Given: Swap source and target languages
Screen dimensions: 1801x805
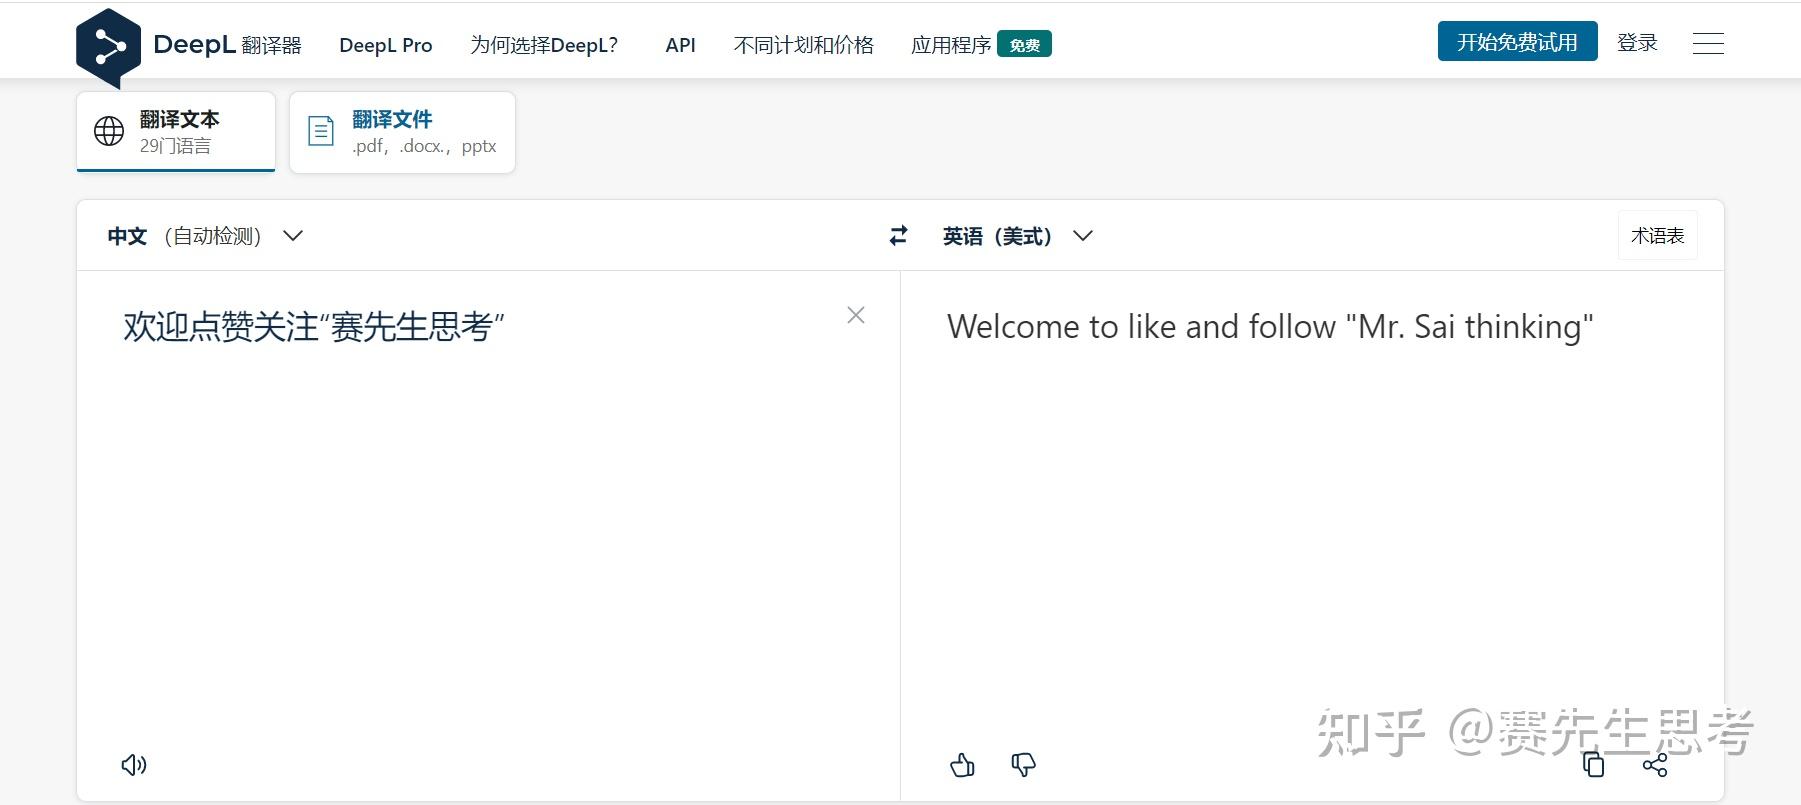Looking at the screenshot, I should pos(899,235).
